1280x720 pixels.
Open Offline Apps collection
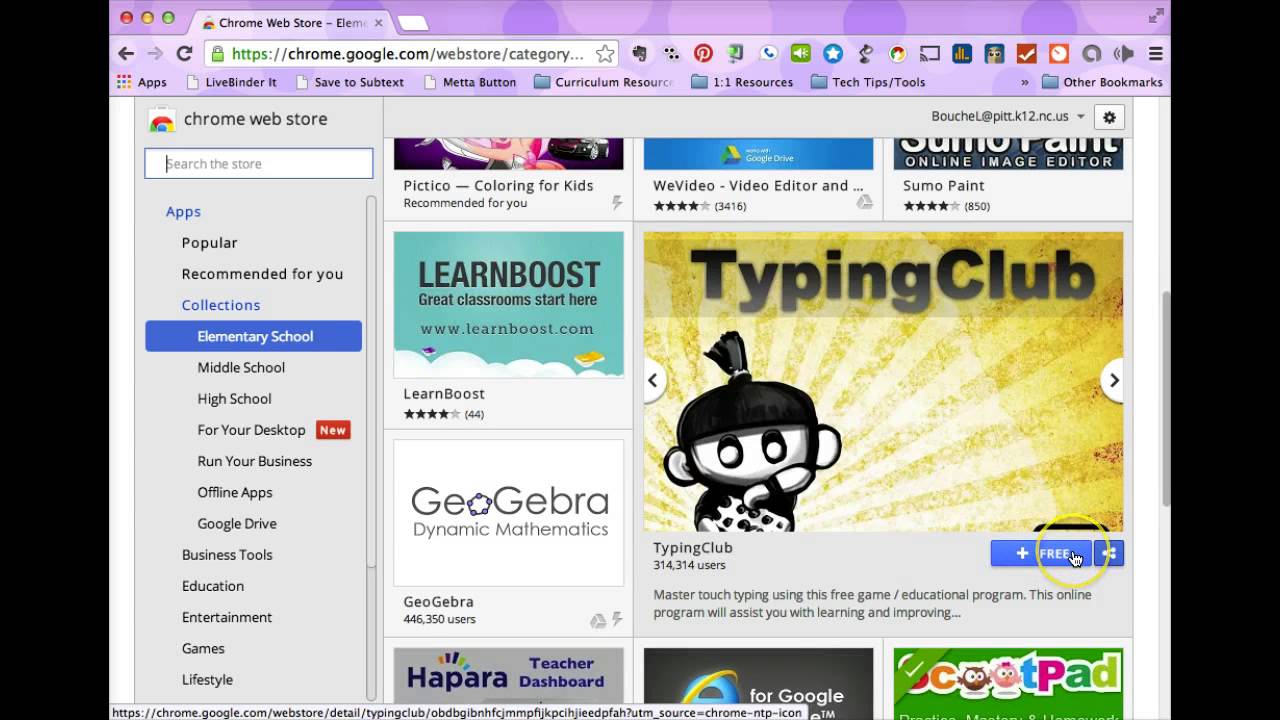(x=234, y=491)
